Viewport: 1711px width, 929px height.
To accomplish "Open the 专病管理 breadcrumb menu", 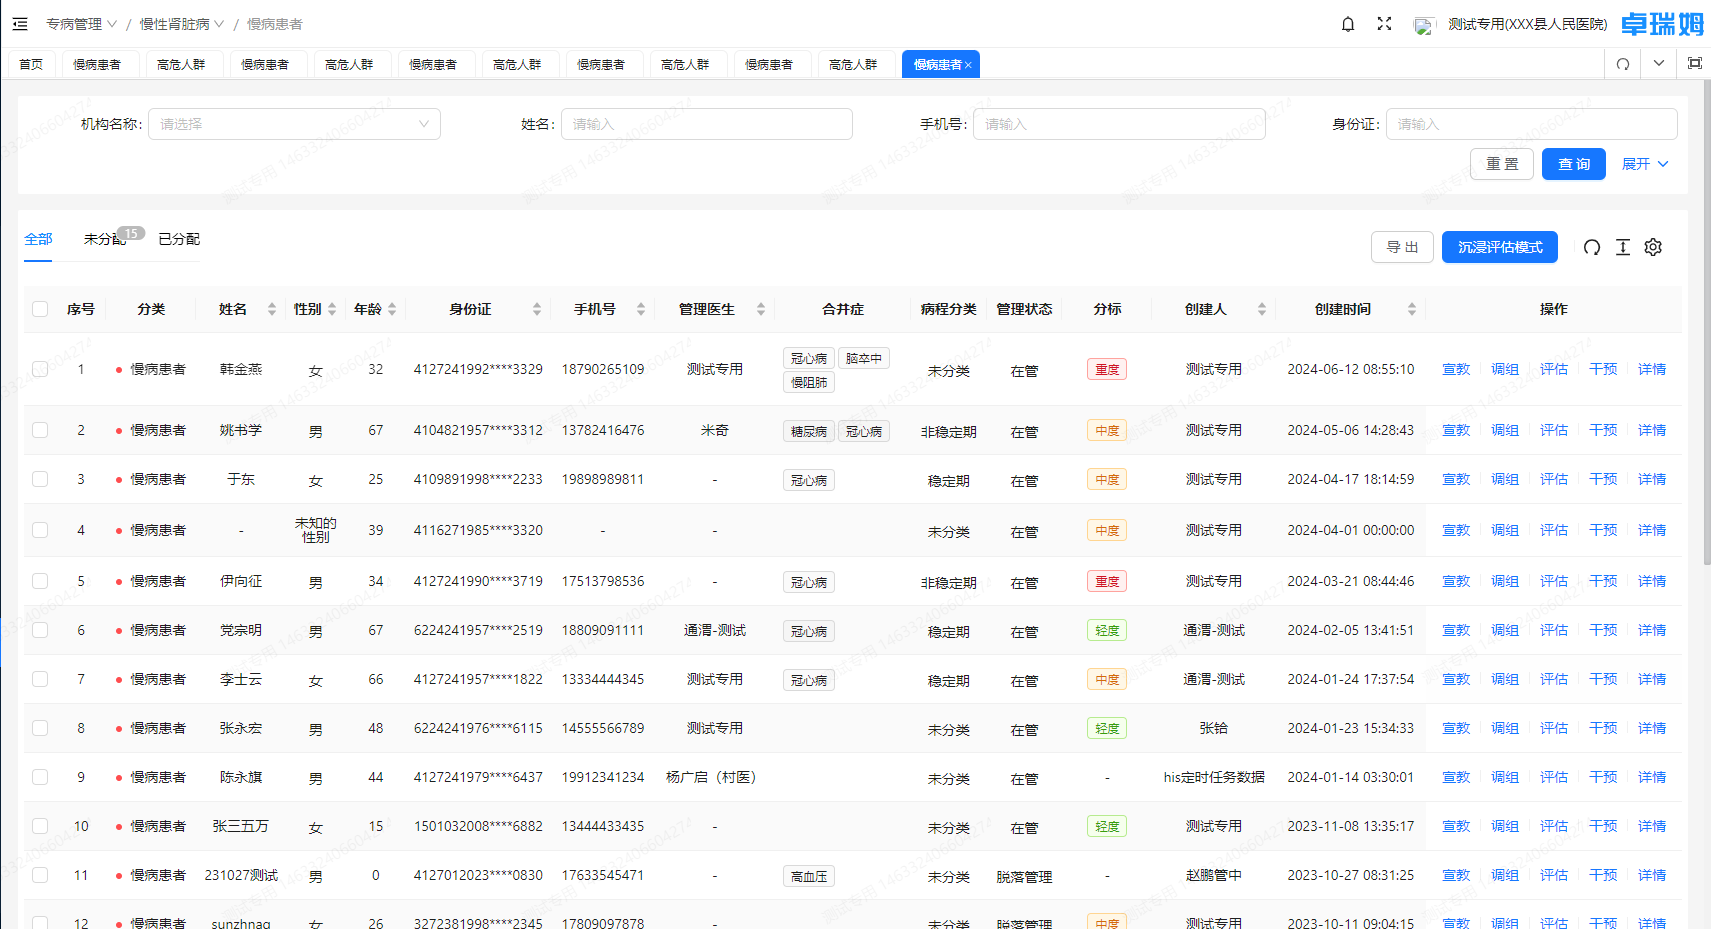I will tap(81, 24).
